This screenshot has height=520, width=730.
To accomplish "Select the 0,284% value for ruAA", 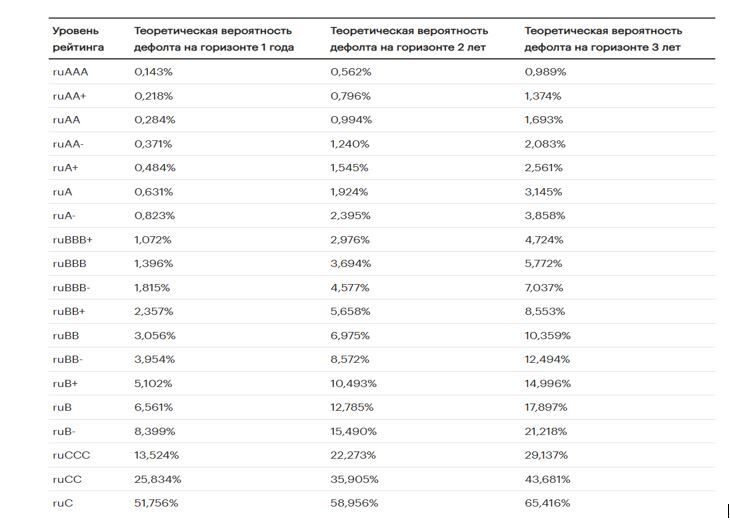I will click(x=155, y=120).
